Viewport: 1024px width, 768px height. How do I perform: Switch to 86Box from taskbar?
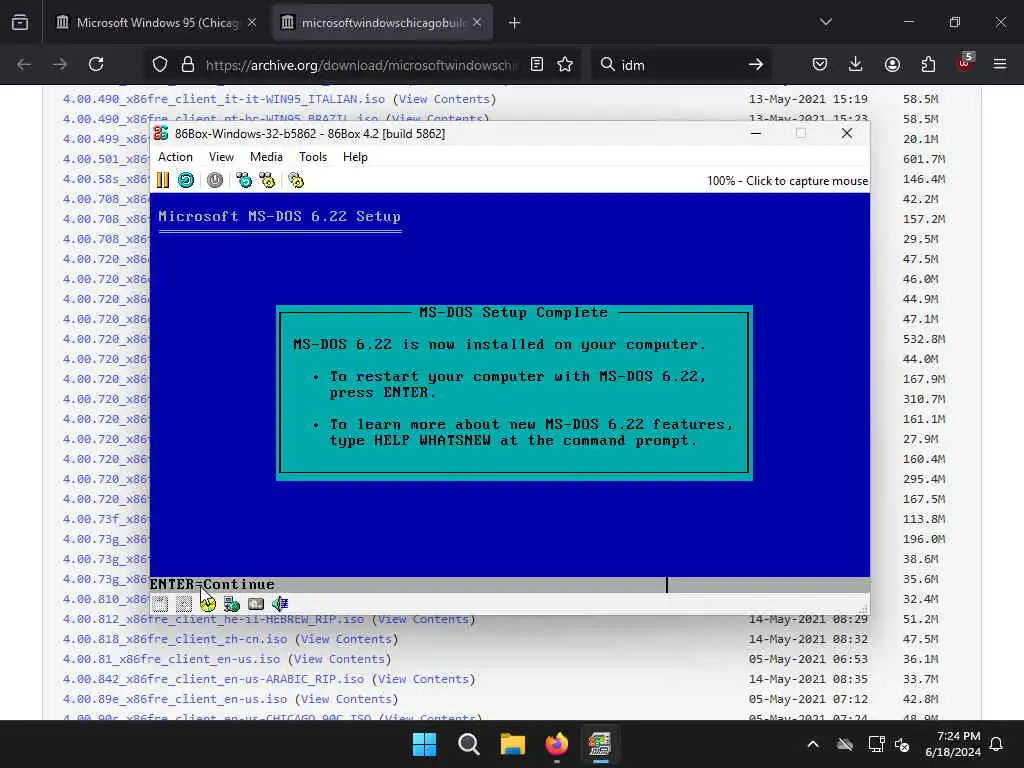(600, 744)
